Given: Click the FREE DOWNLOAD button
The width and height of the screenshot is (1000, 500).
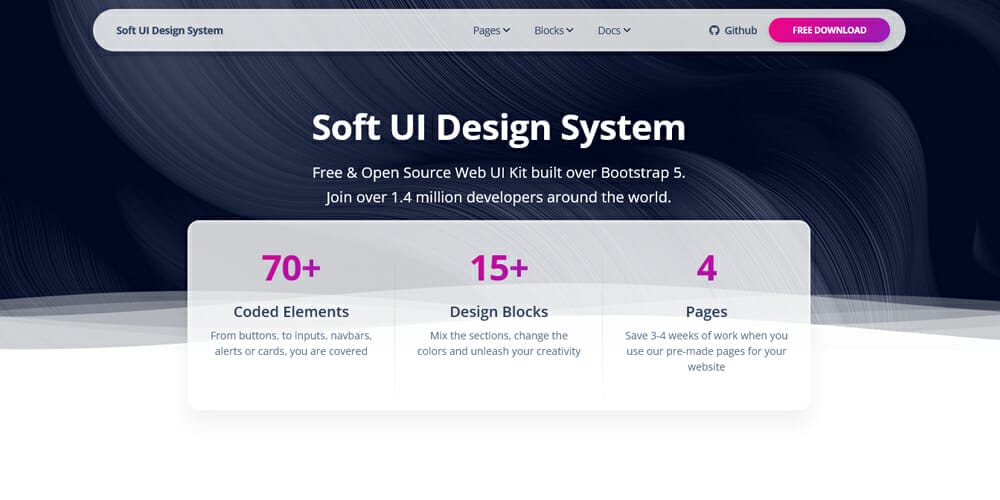Looking at the screenshot, I should 829,30.
